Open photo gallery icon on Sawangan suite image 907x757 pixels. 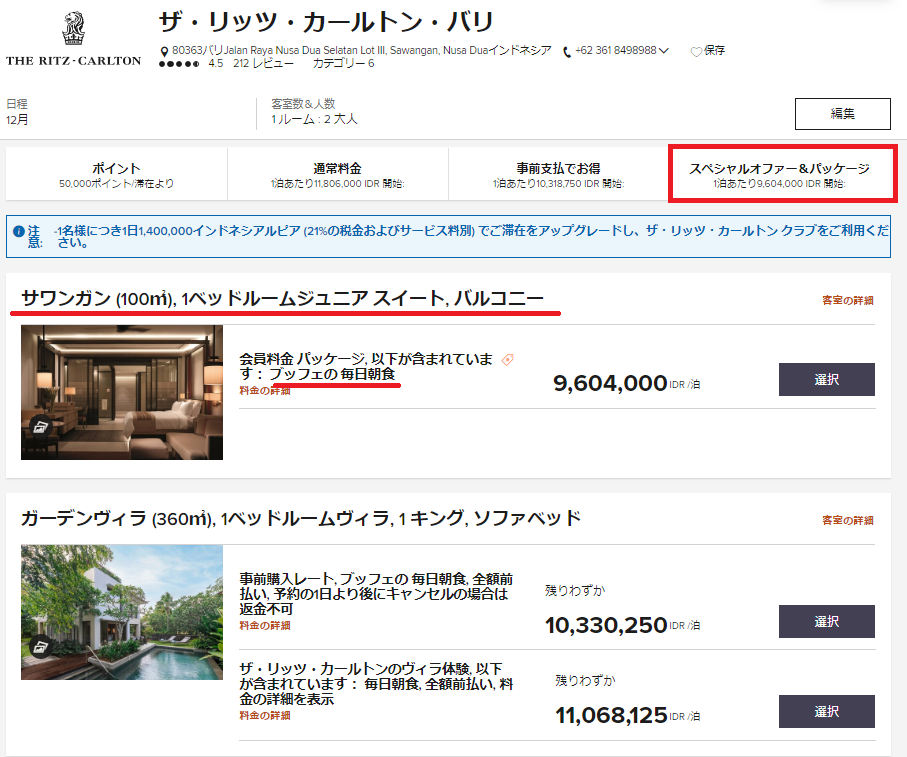pyautogui.click(x=40, y=427)
